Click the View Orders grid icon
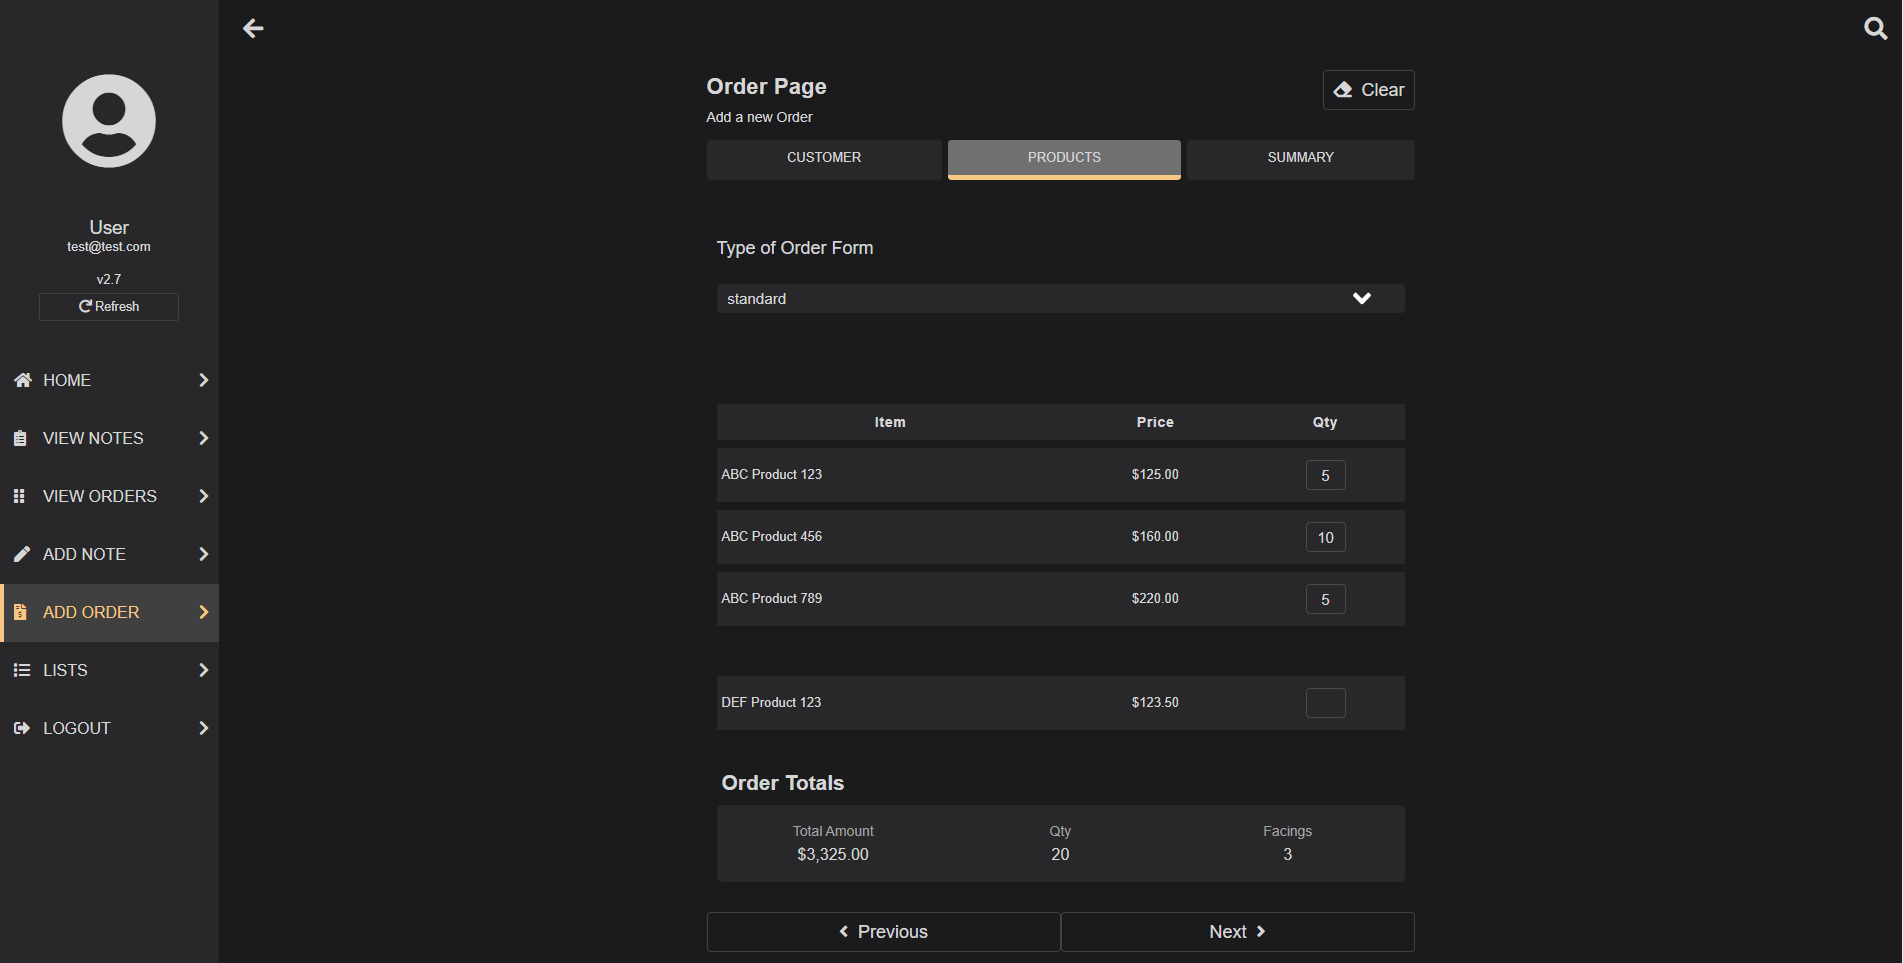1903x963 pixels. [19, 496]
